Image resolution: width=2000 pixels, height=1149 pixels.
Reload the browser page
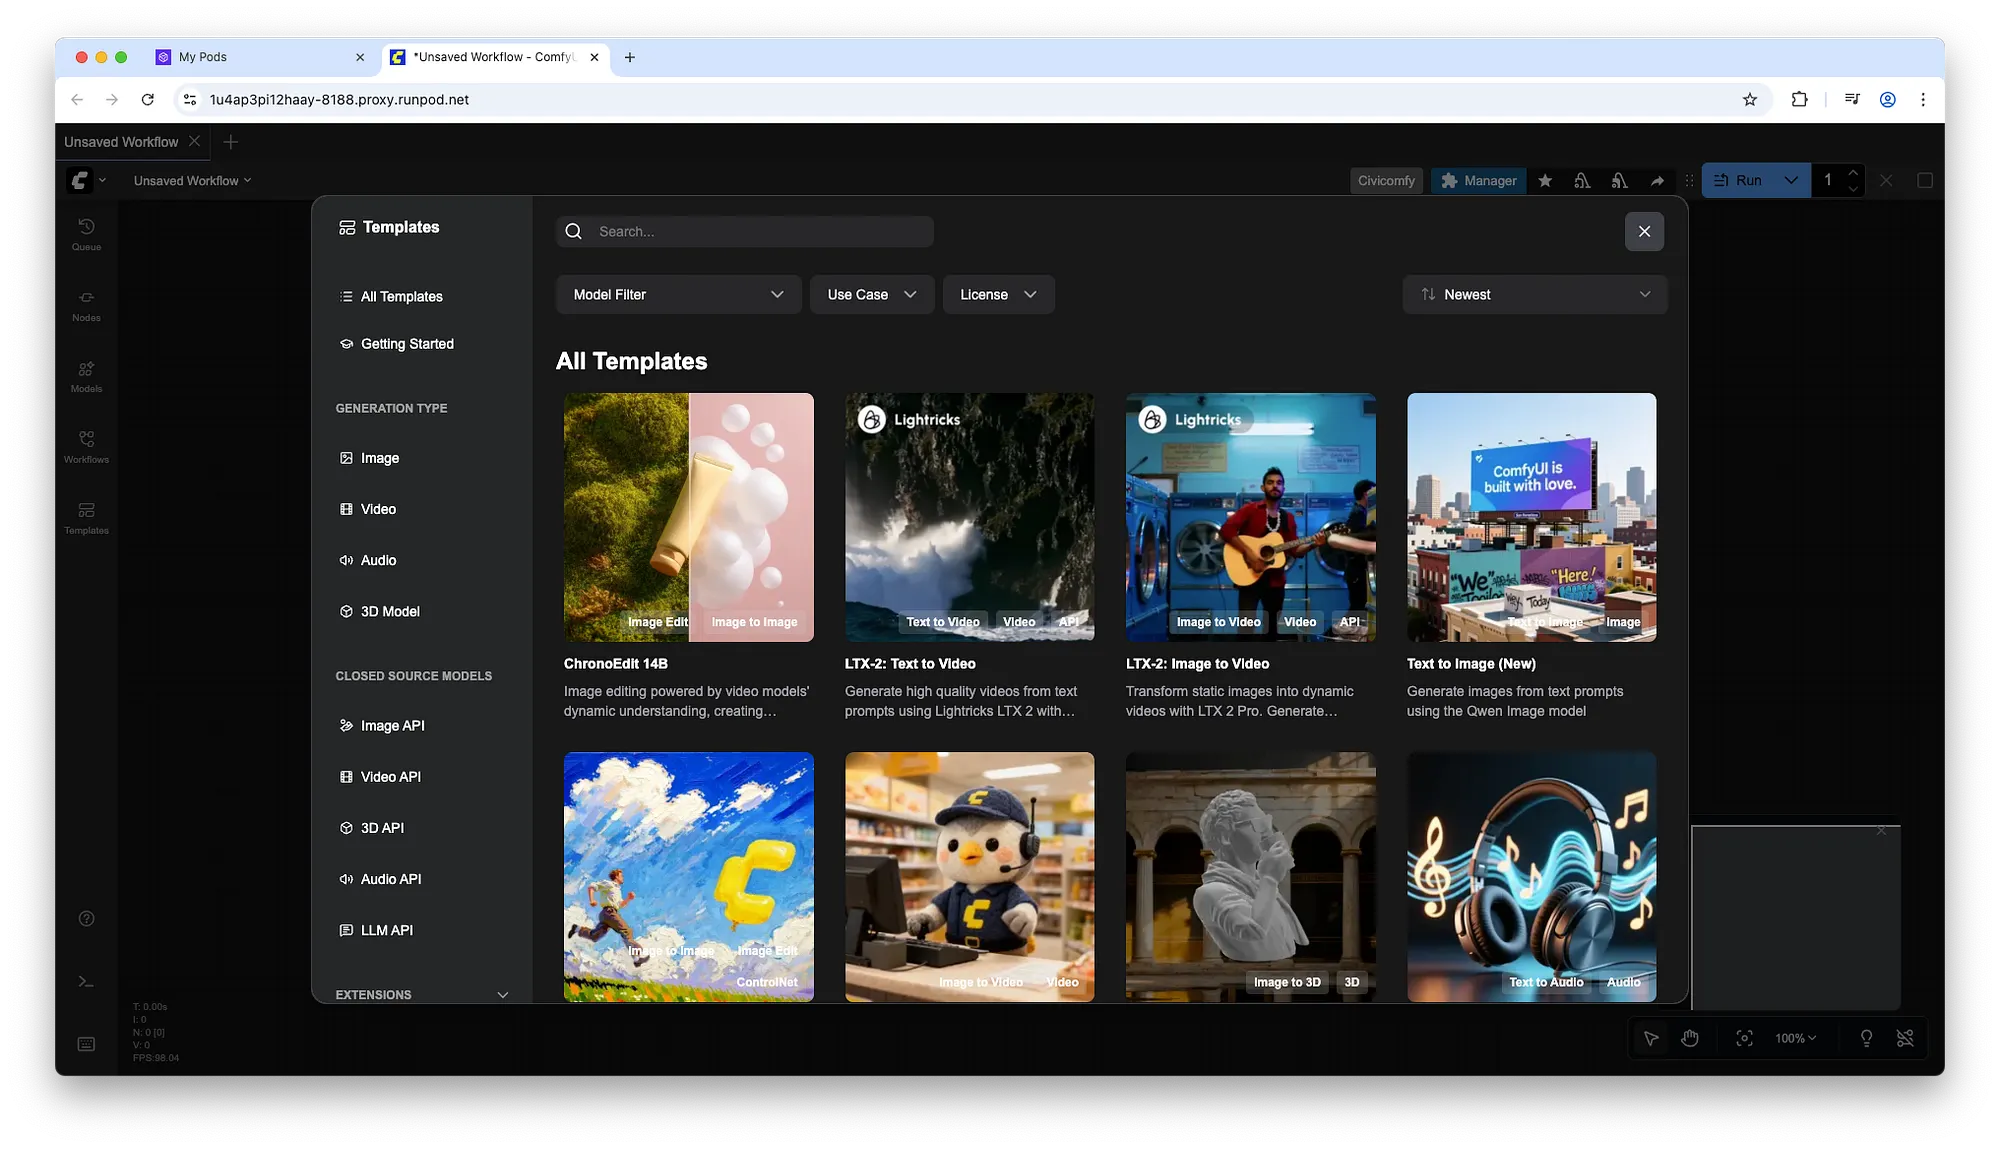pos(147,99)
